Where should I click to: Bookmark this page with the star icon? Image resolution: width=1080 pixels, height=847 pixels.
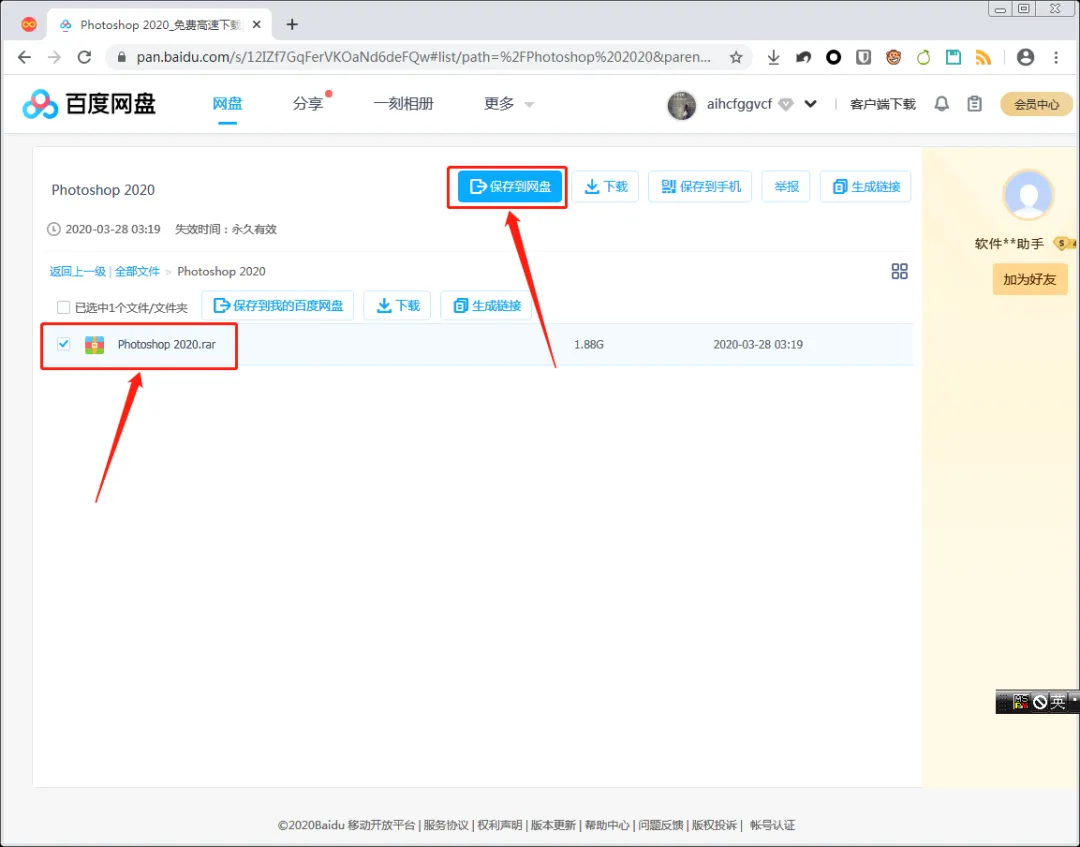pos(736,57)
